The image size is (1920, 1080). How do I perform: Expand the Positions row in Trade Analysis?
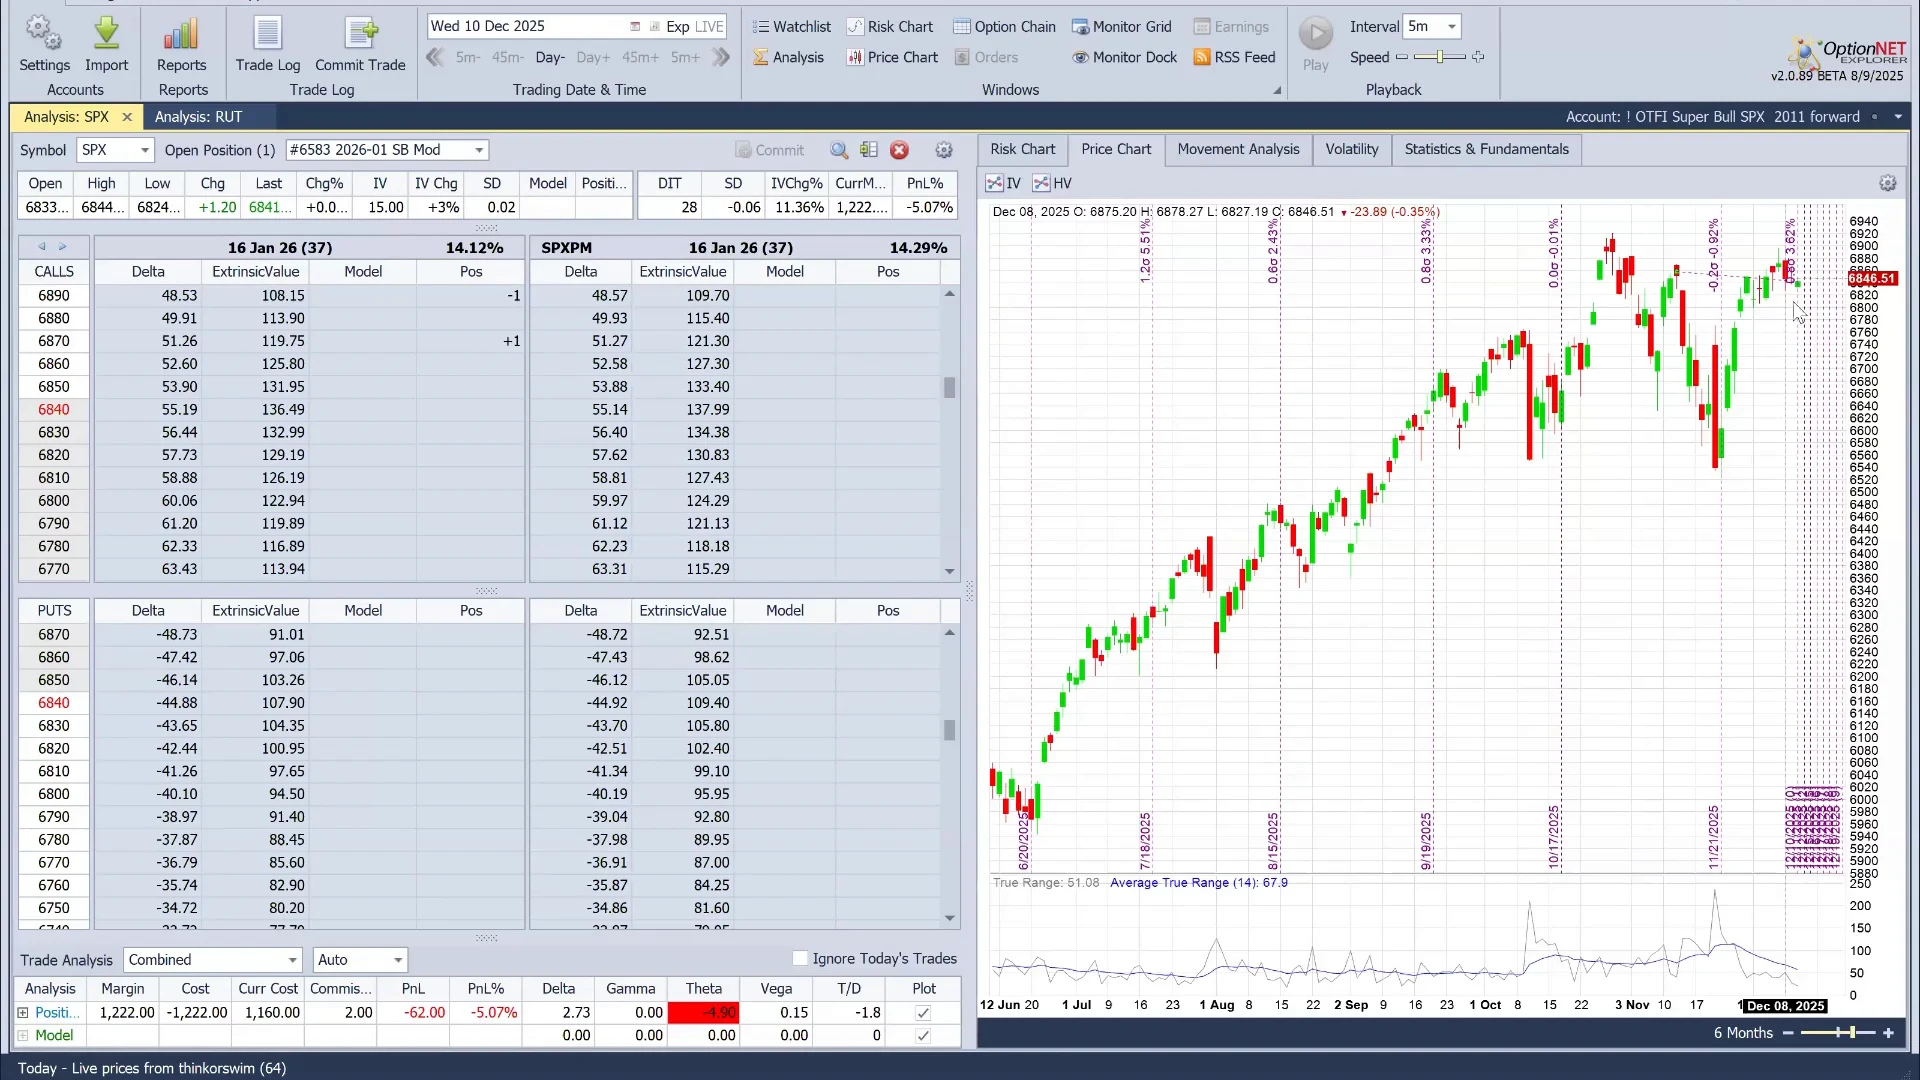click(23, 1013)
